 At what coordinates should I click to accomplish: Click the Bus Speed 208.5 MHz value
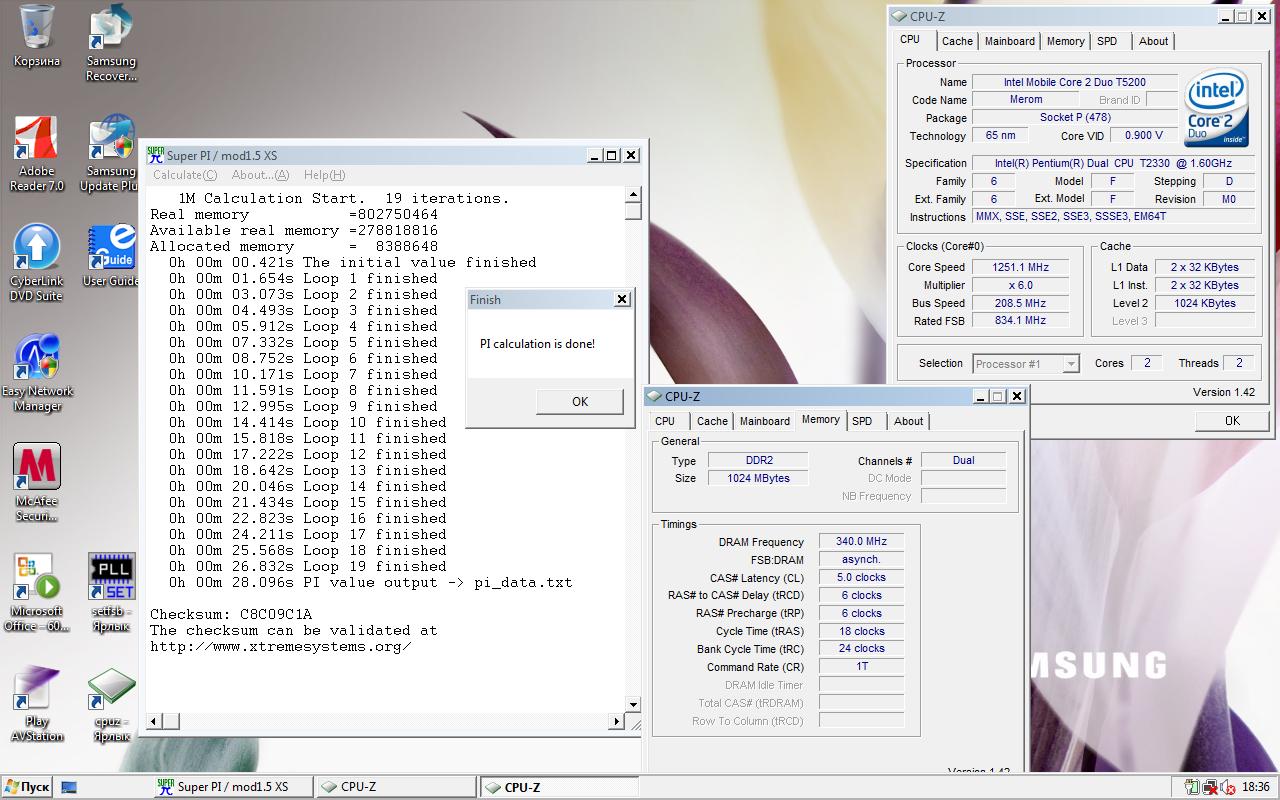click(x=1020, y=303)
